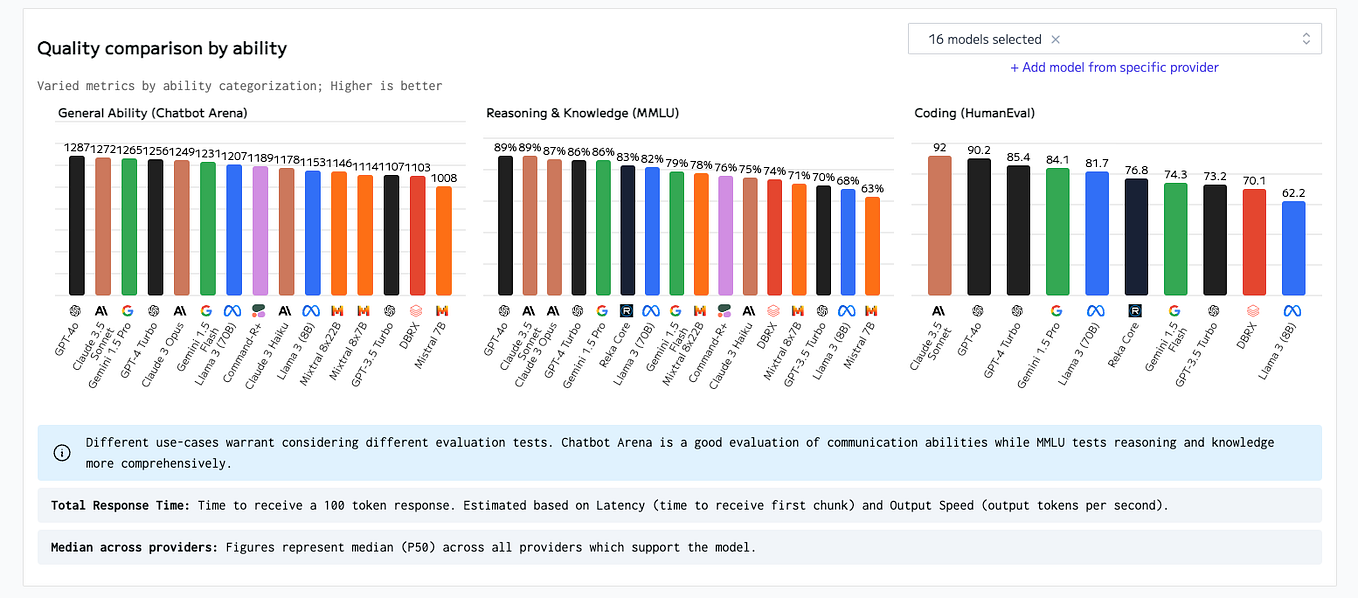Click the Cohere logo above Command-R+ in Chatbot Arena
Image resolution: width=1358 pixels, height=598 pixels.
[x=259, y=311]
